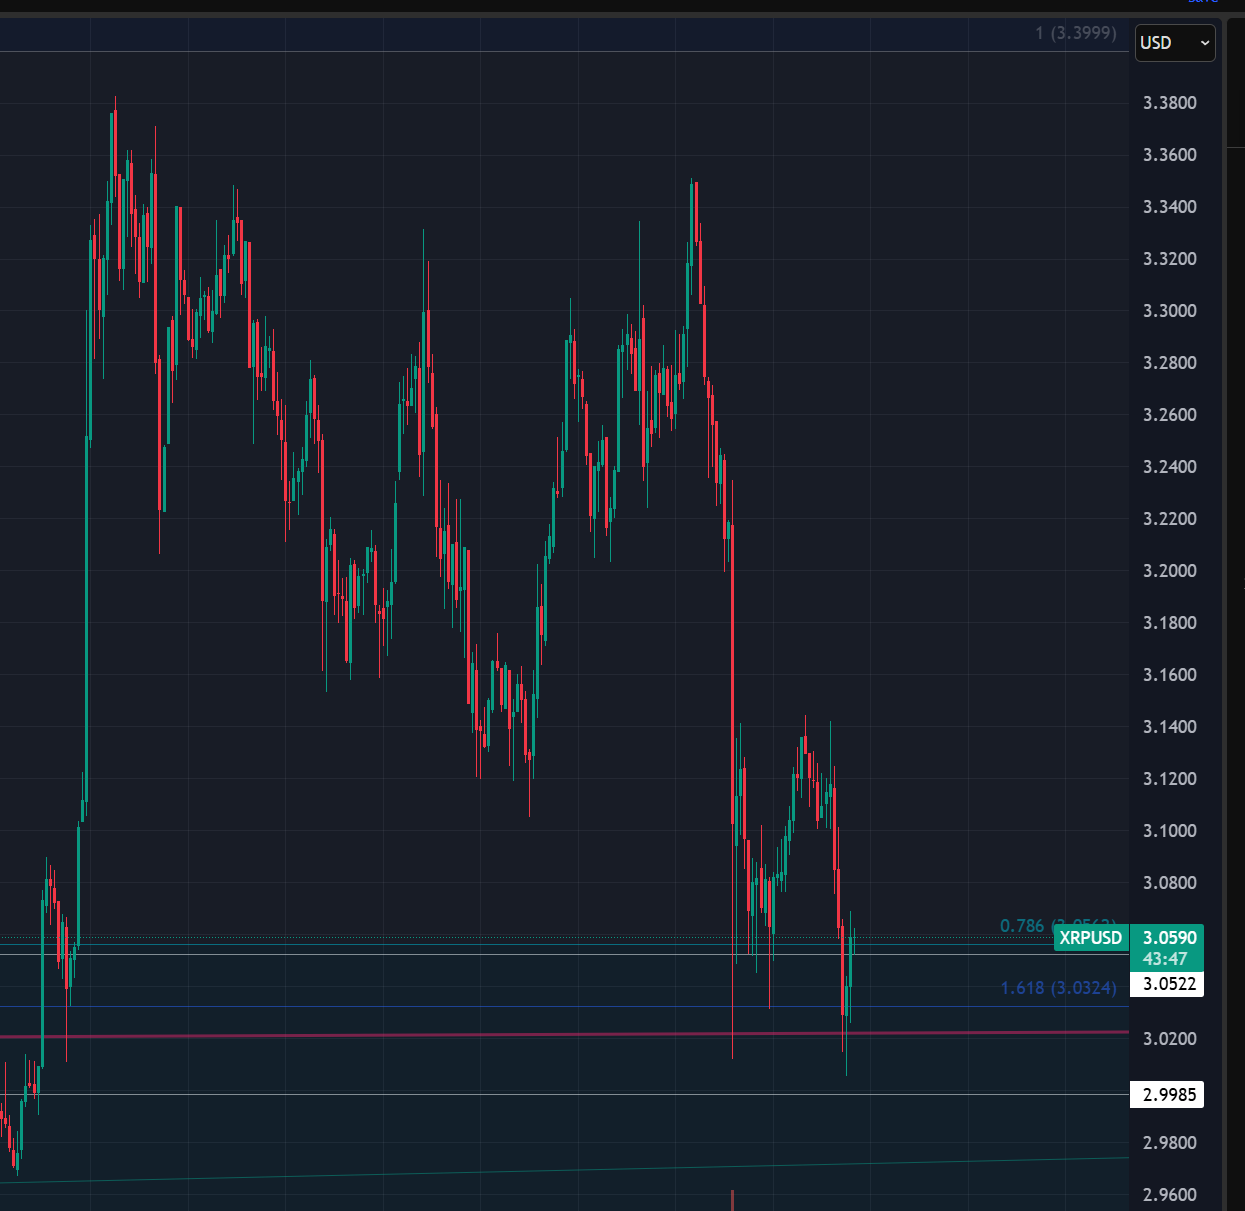The height and width of the screenshot is (1211, 1245).
Task: Click the 3.2800 price scale value
Action: 1170,363
